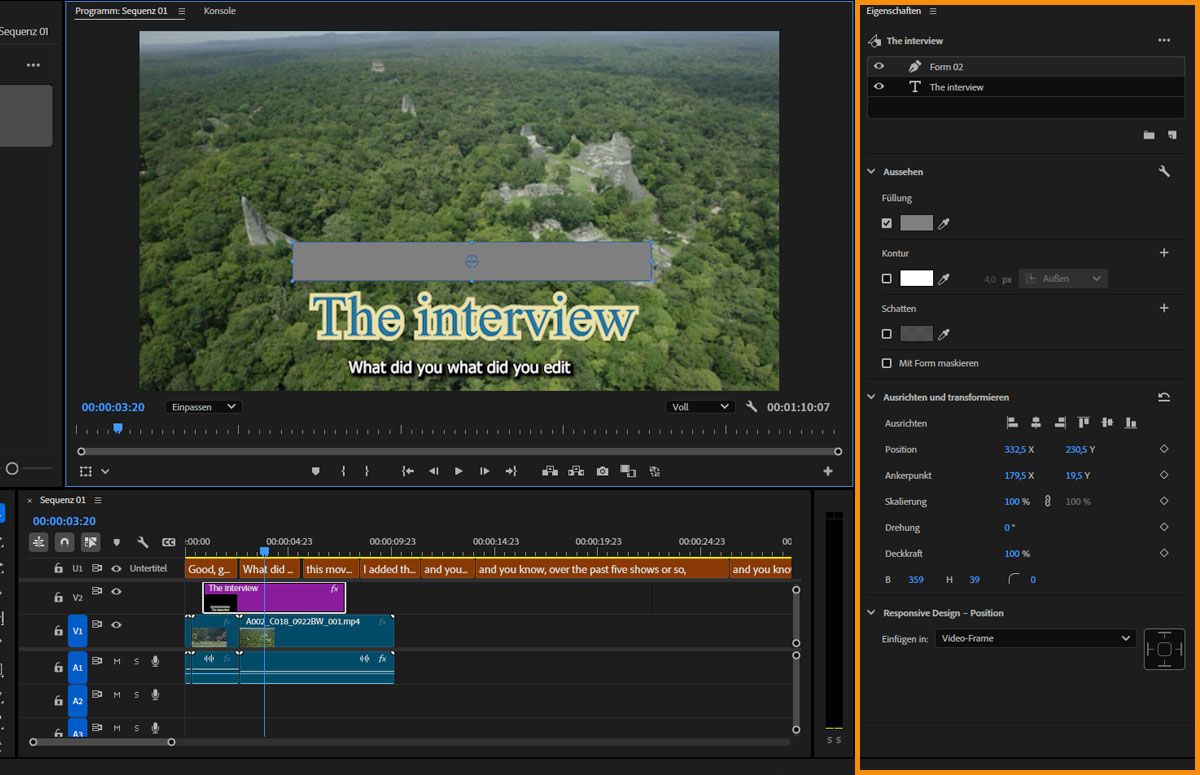The image size is (1200, 775).
Task: Export frame with the camera icon
Action: pos(602,471)
